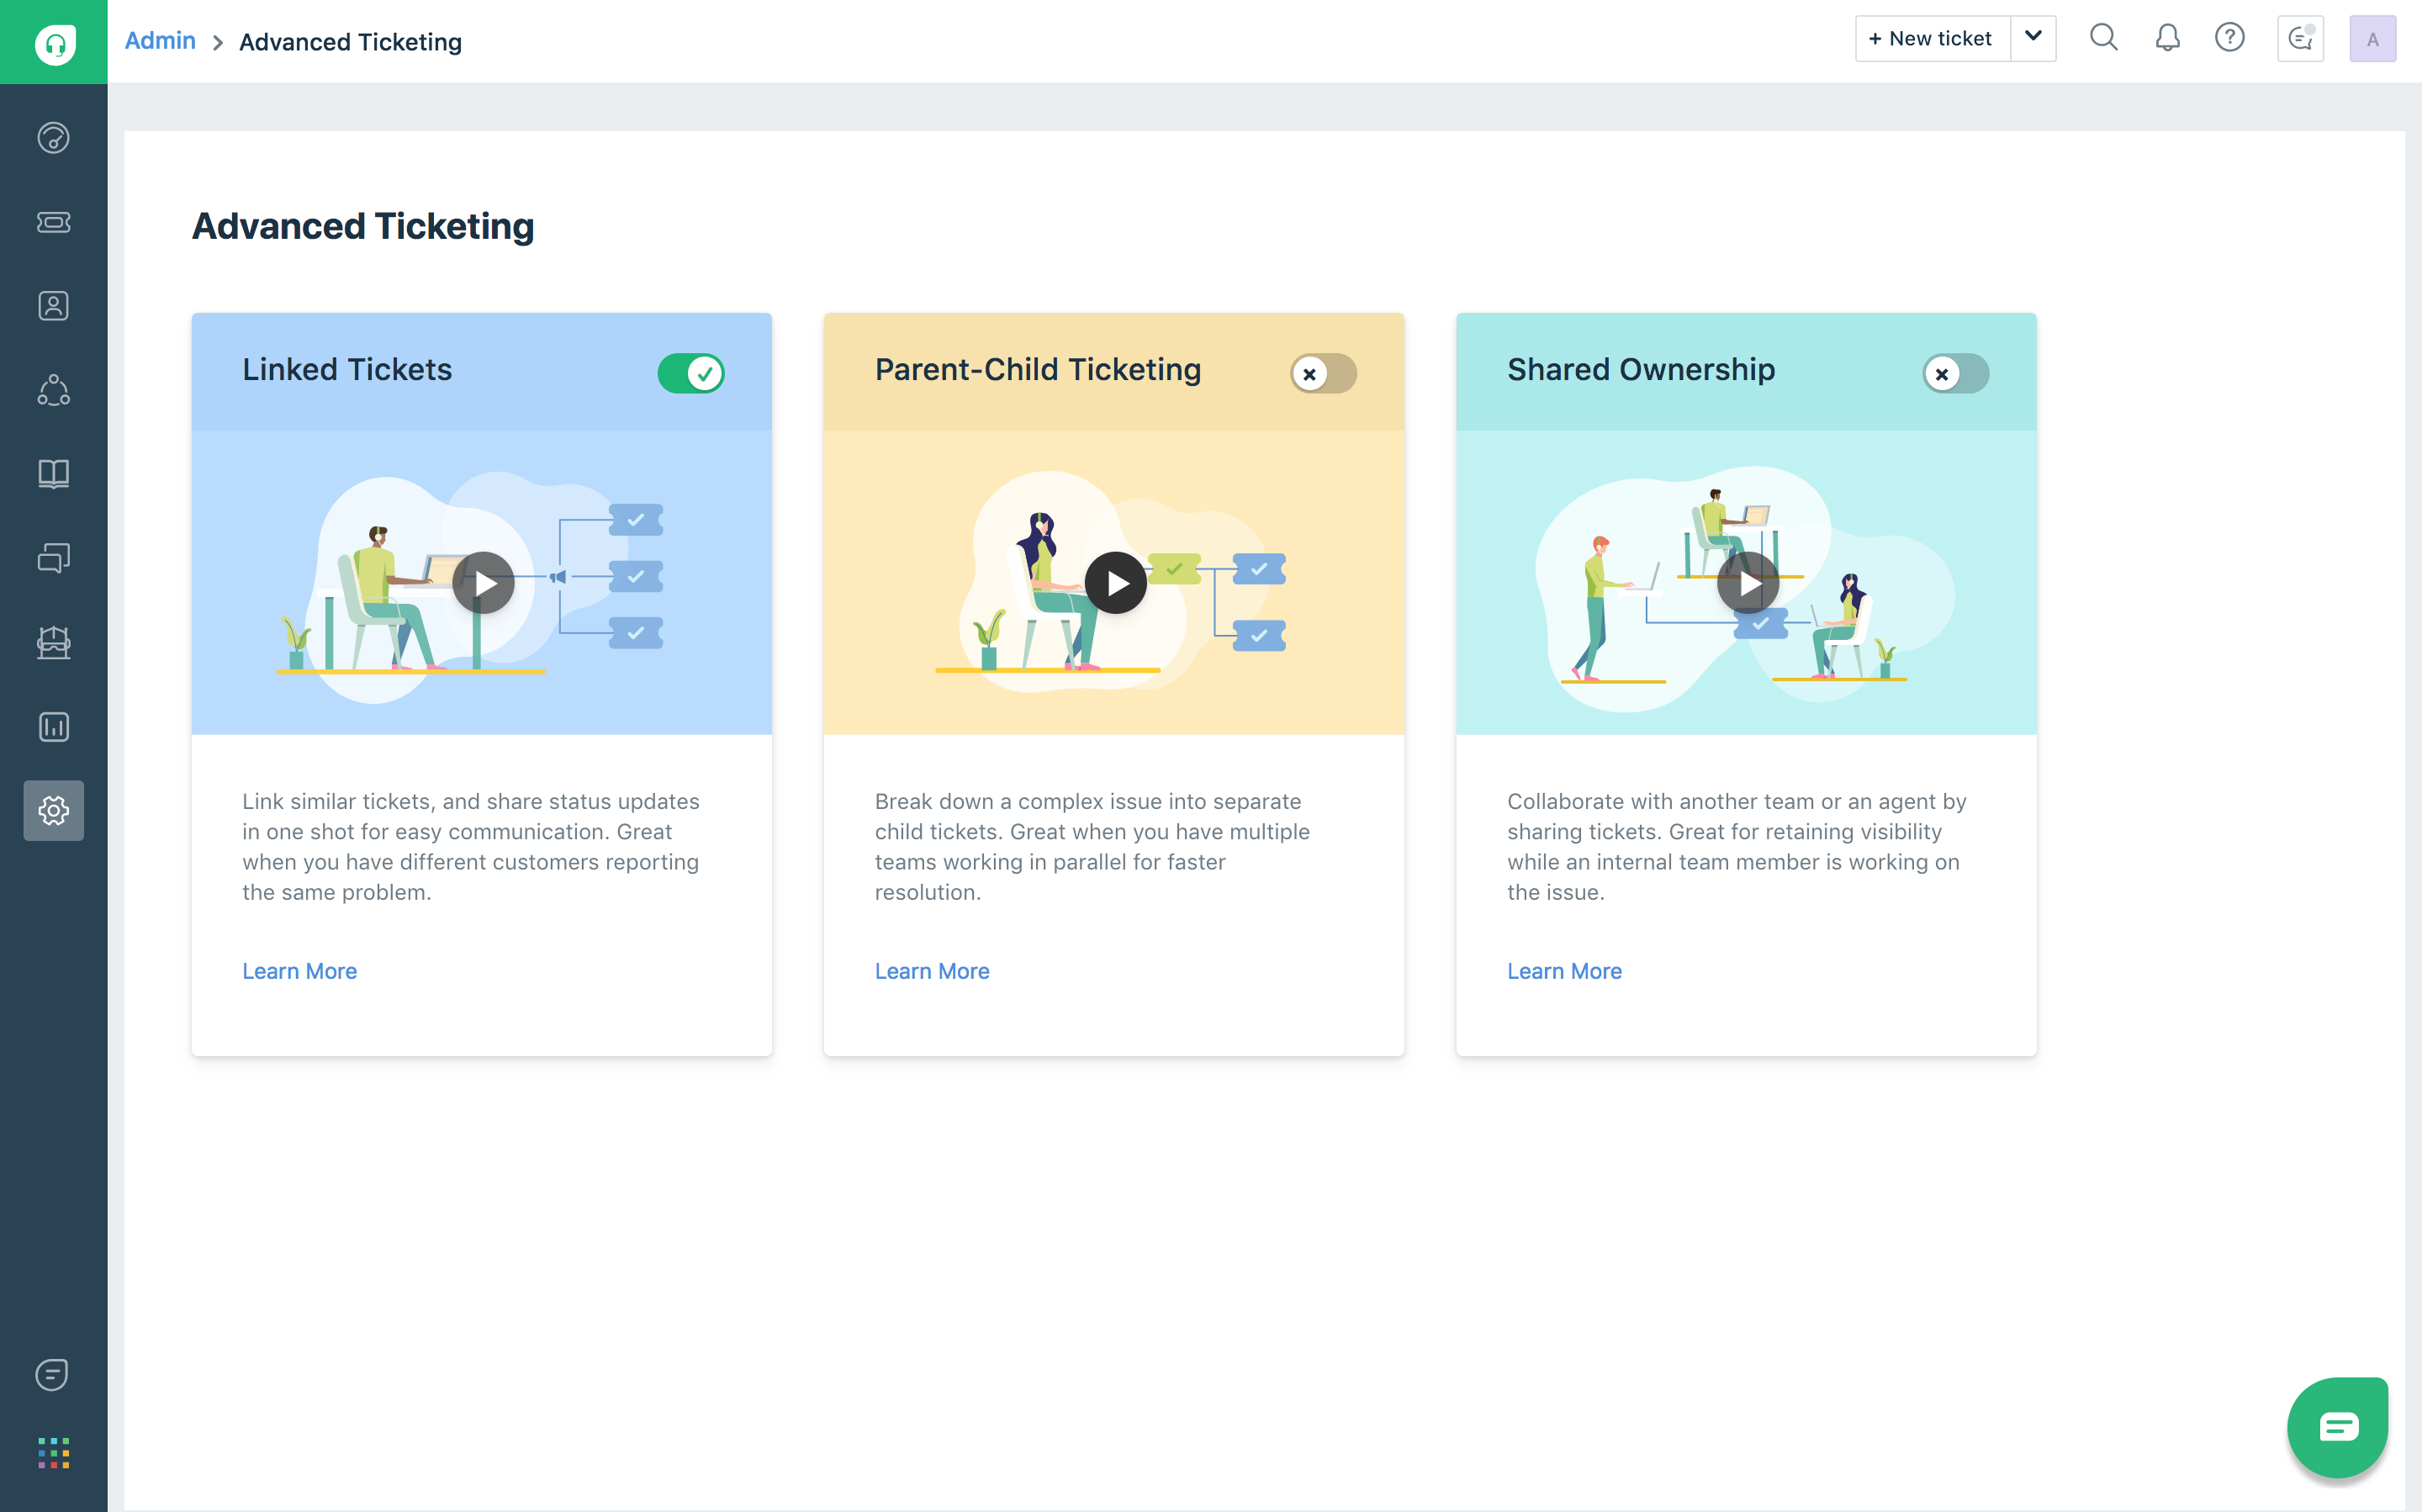This screenshot has height=1512, width=2422.
Task: Open the Dashboard sidebar icon
Action: [x=53, y=137]
